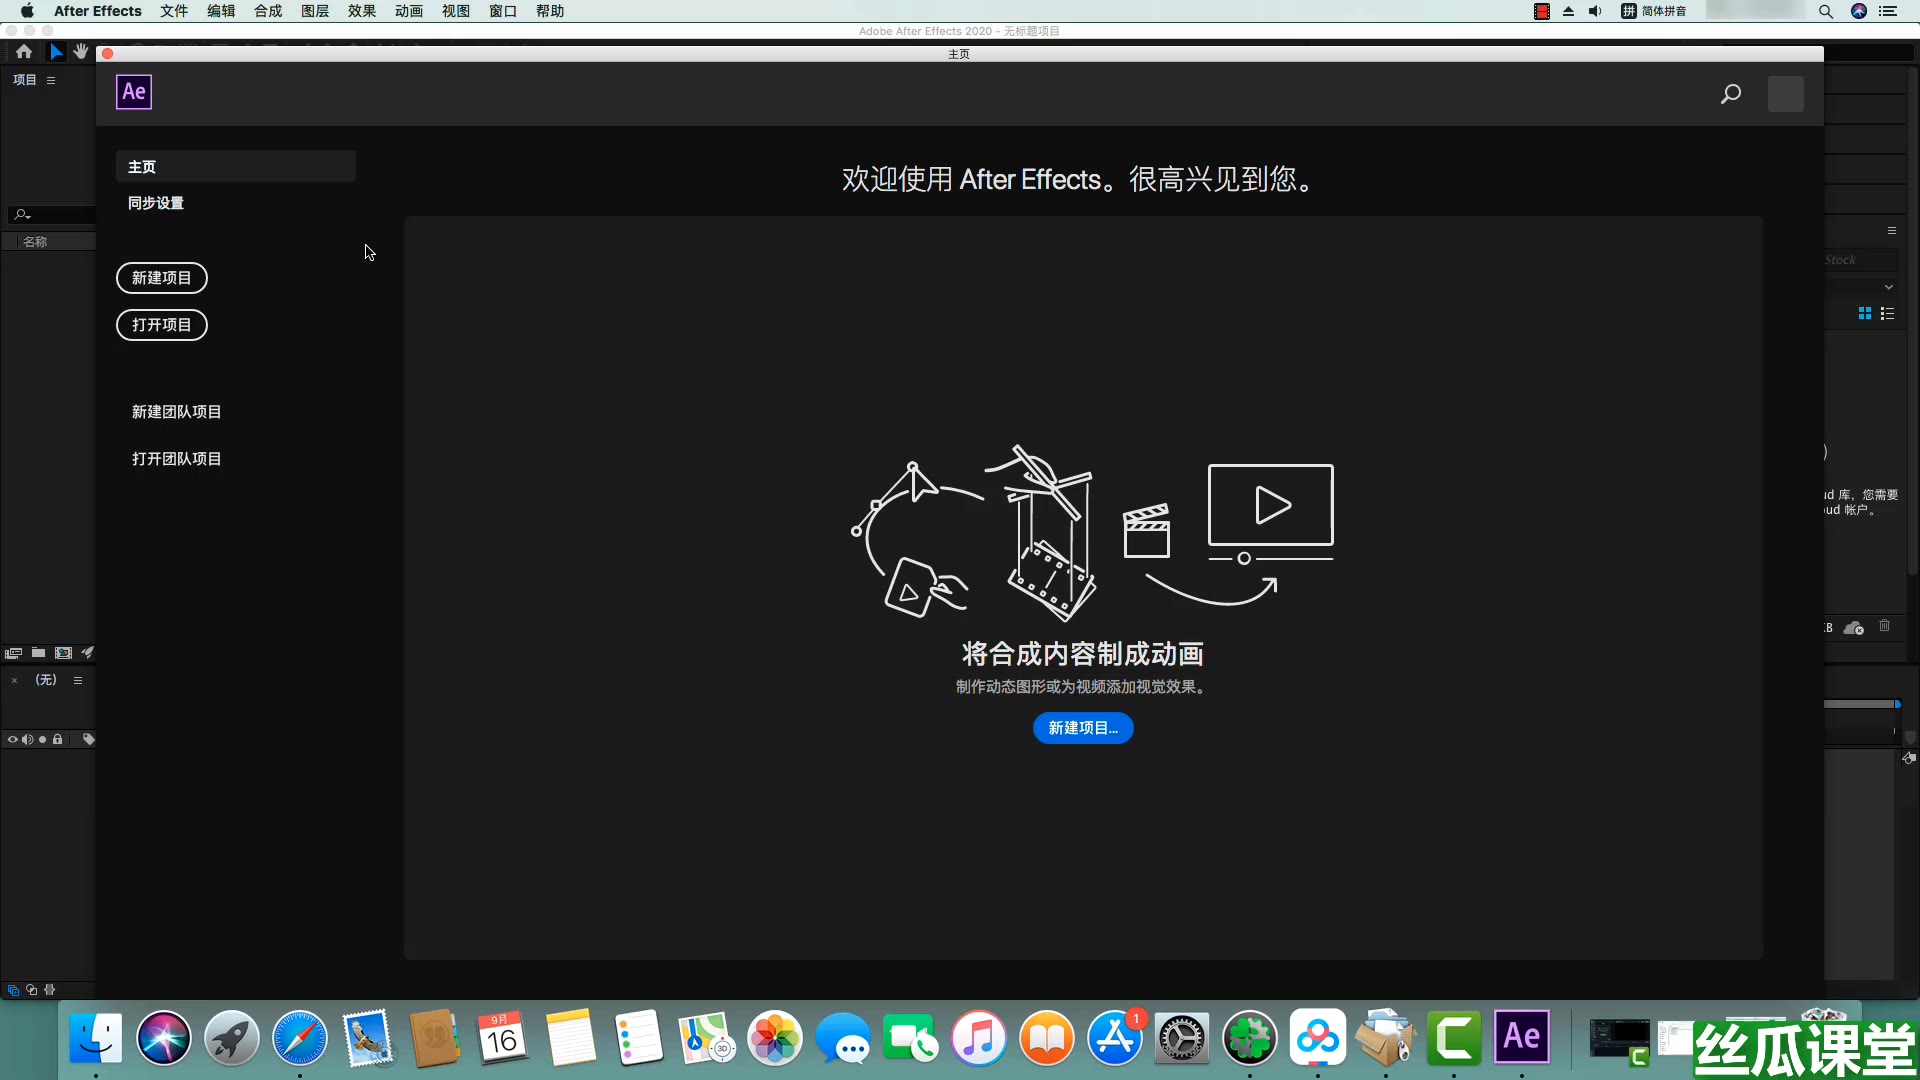Click the timeline zoom slider bar
Viewport: 1920px width, 1080px height.
click(x=1859, y=704)
